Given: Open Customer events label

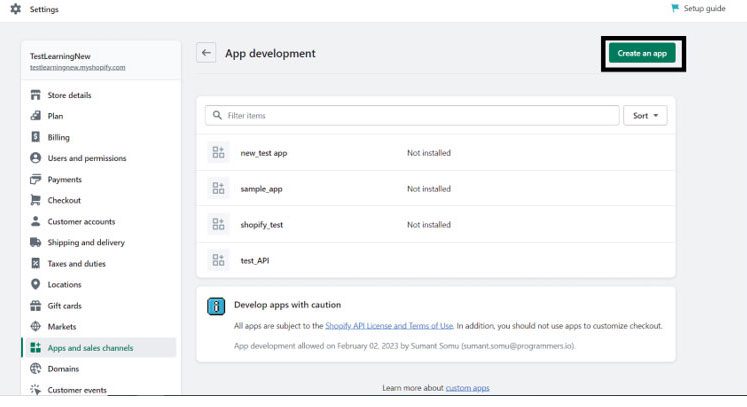Looking at the screenshot, I should point(77,390).
